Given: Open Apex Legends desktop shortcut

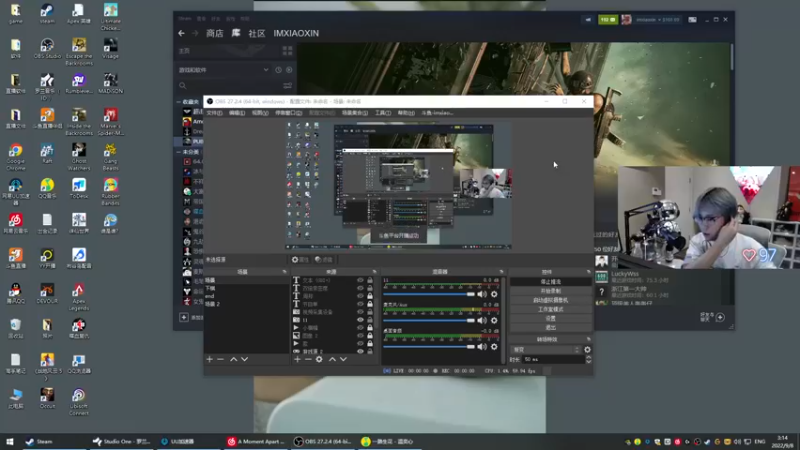Looking at the screenshot, I should [79, 297].
